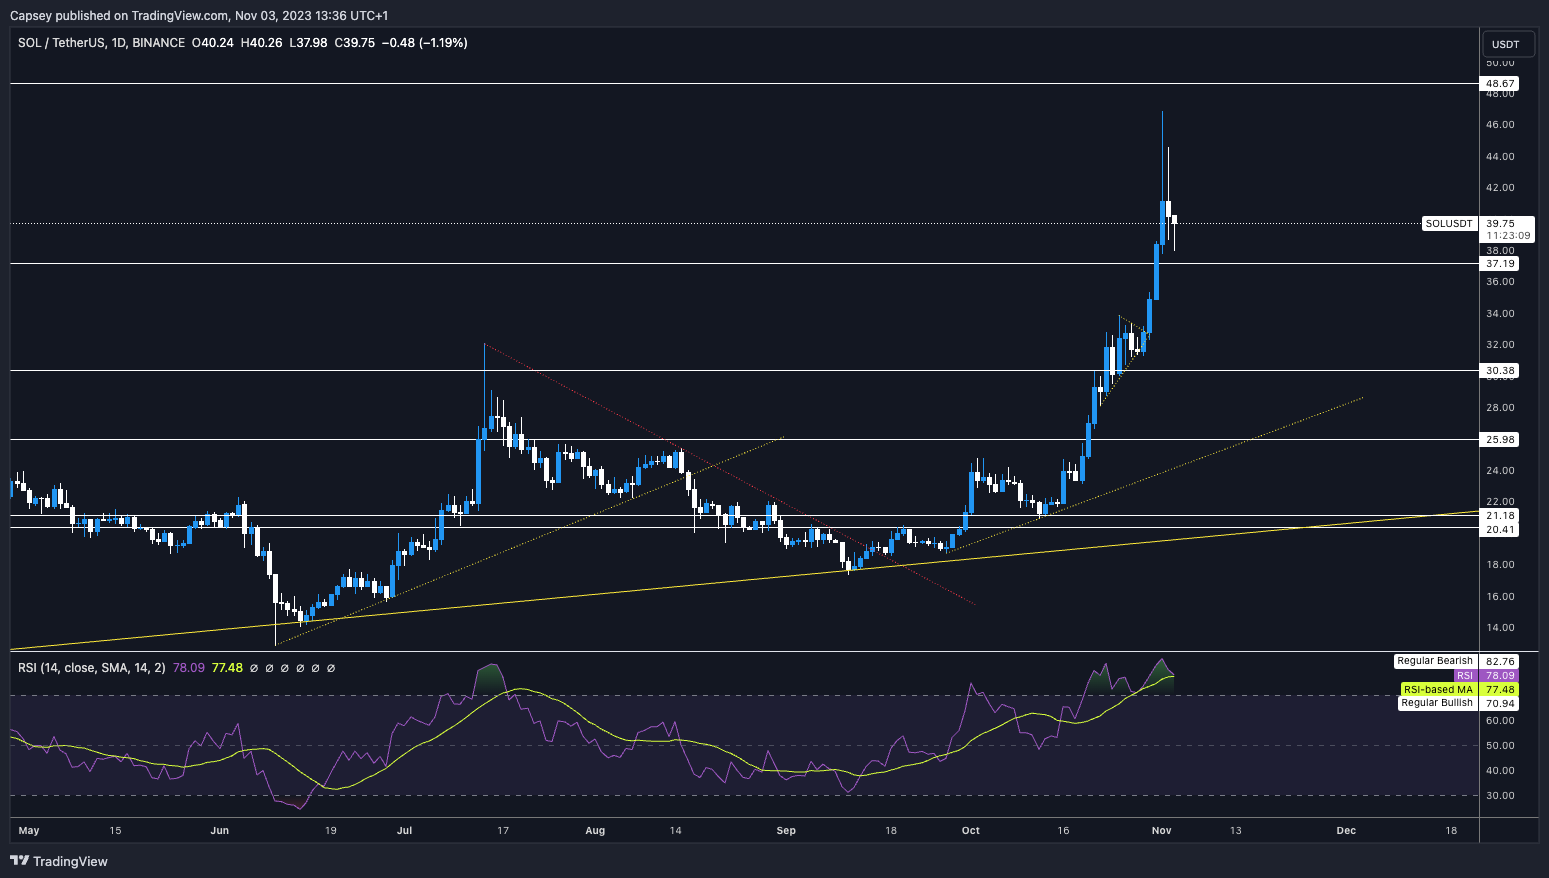Click the 21.18 price level label

click(1501, 516)
